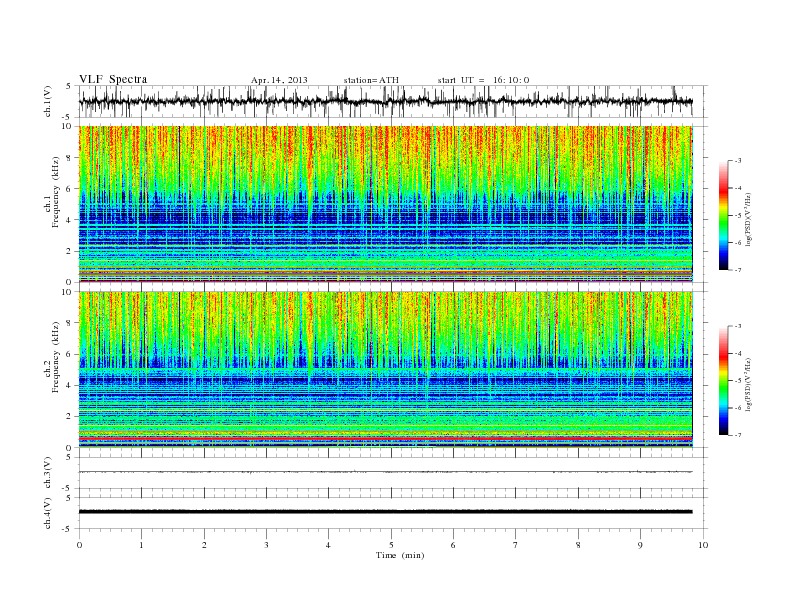The image size is (792, 612).
Task: Click the "-7" tick on the ch.2 color bar
Action: (x=737, y=435)
